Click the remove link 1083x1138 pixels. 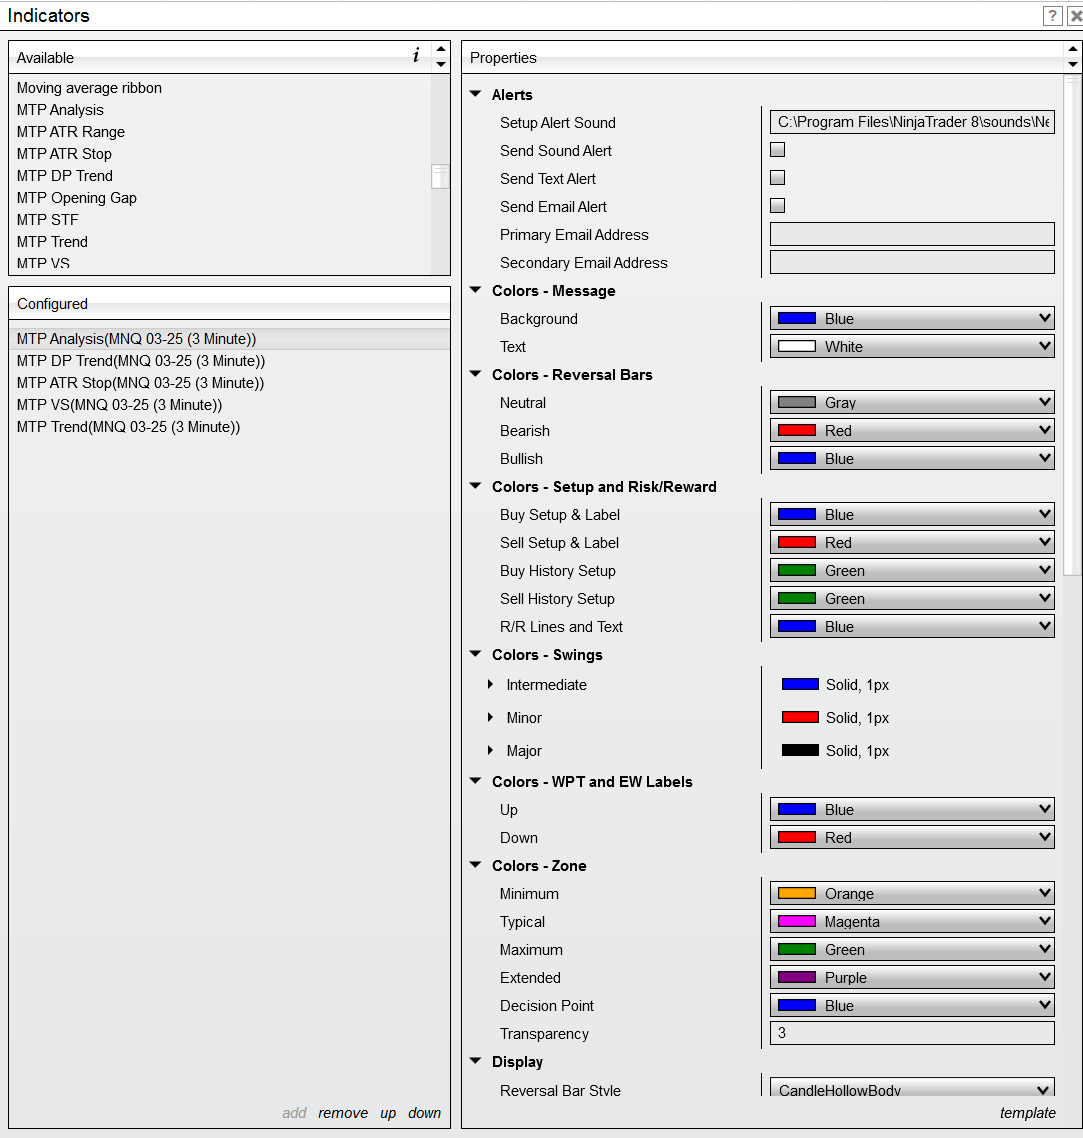coord(343,1113)
